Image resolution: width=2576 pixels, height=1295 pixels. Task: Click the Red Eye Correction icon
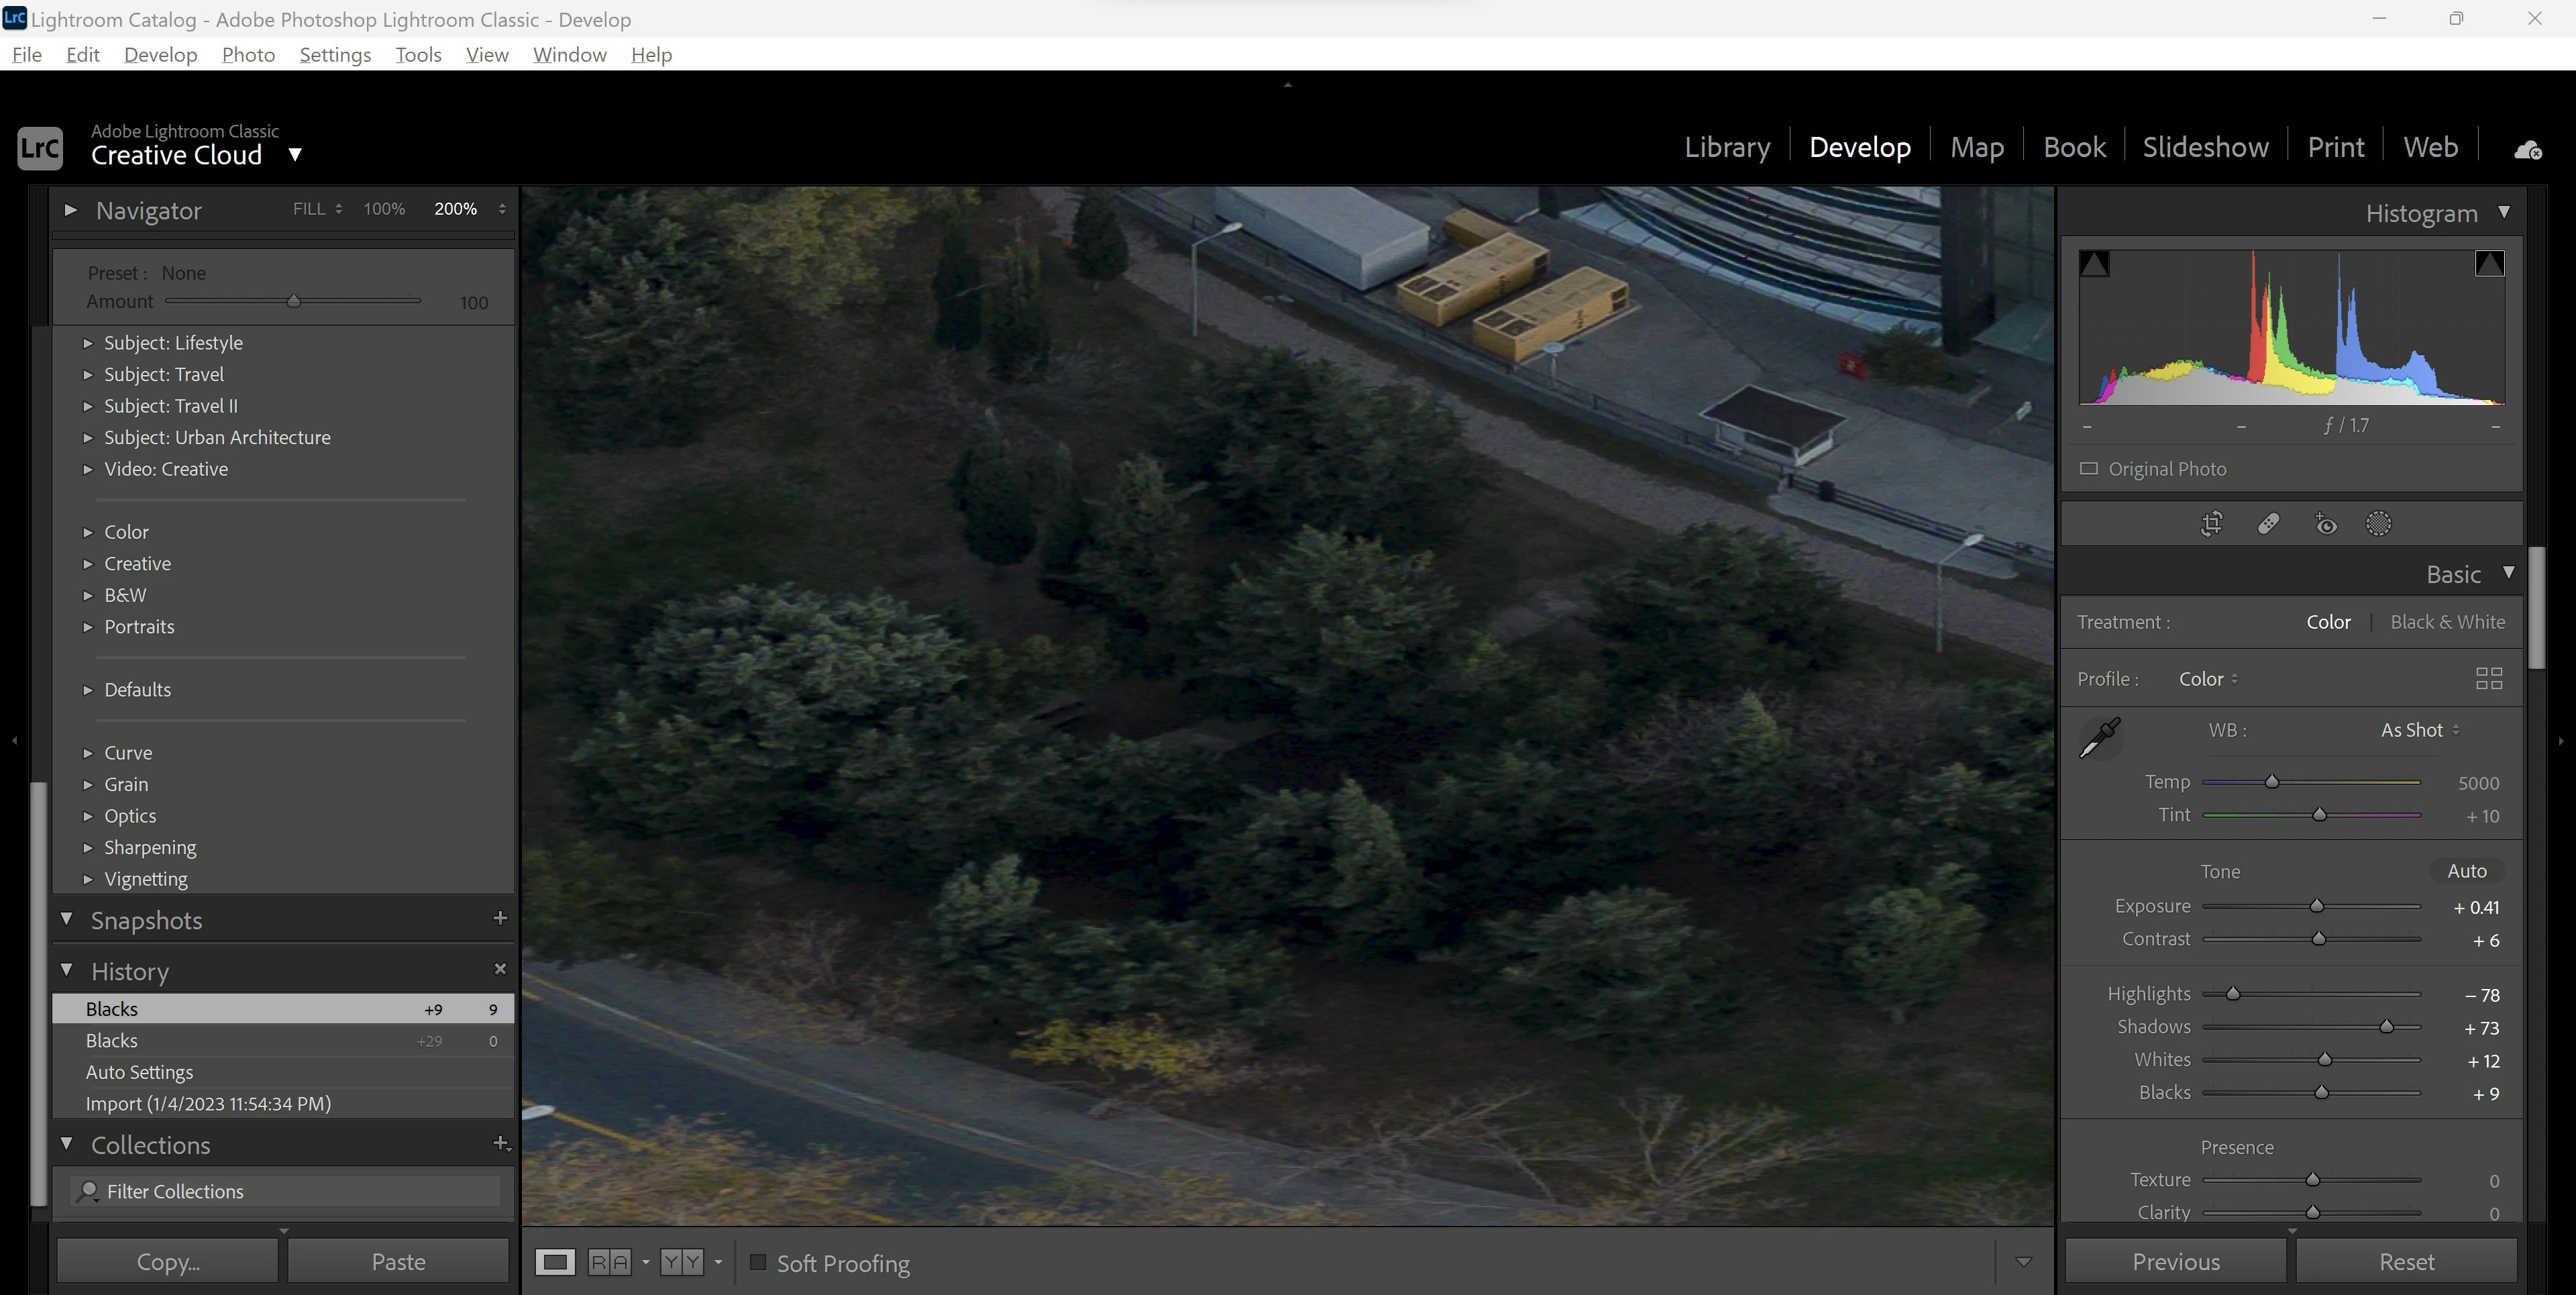(2325, 524)
